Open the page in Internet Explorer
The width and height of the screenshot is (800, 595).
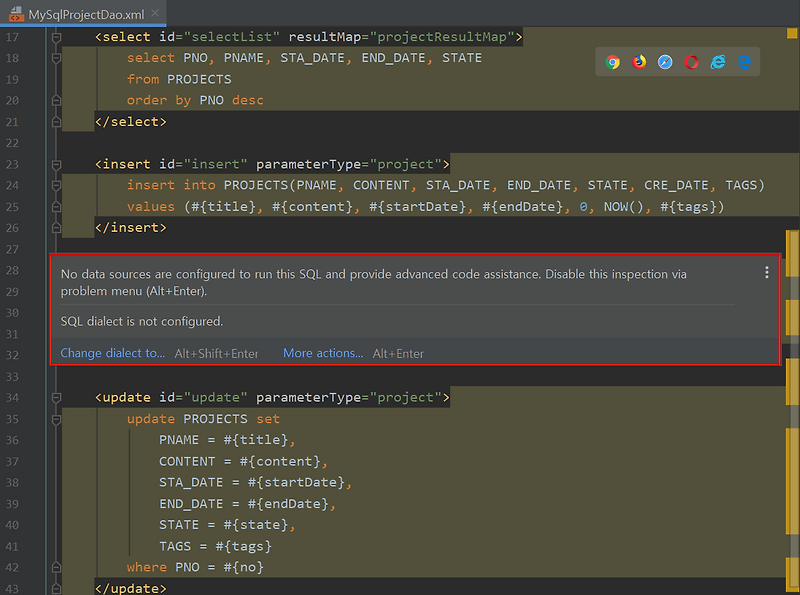pos(717,61)
